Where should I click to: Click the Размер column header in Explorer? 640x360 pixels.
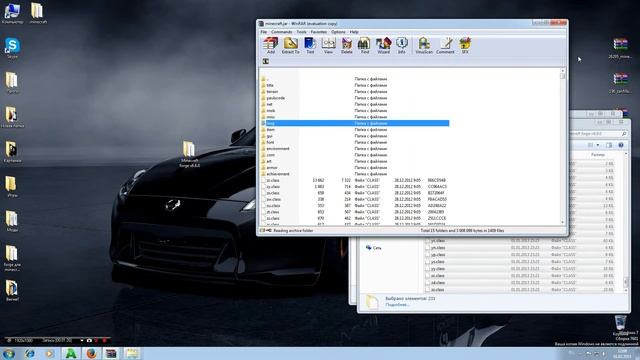pos(598,155)
